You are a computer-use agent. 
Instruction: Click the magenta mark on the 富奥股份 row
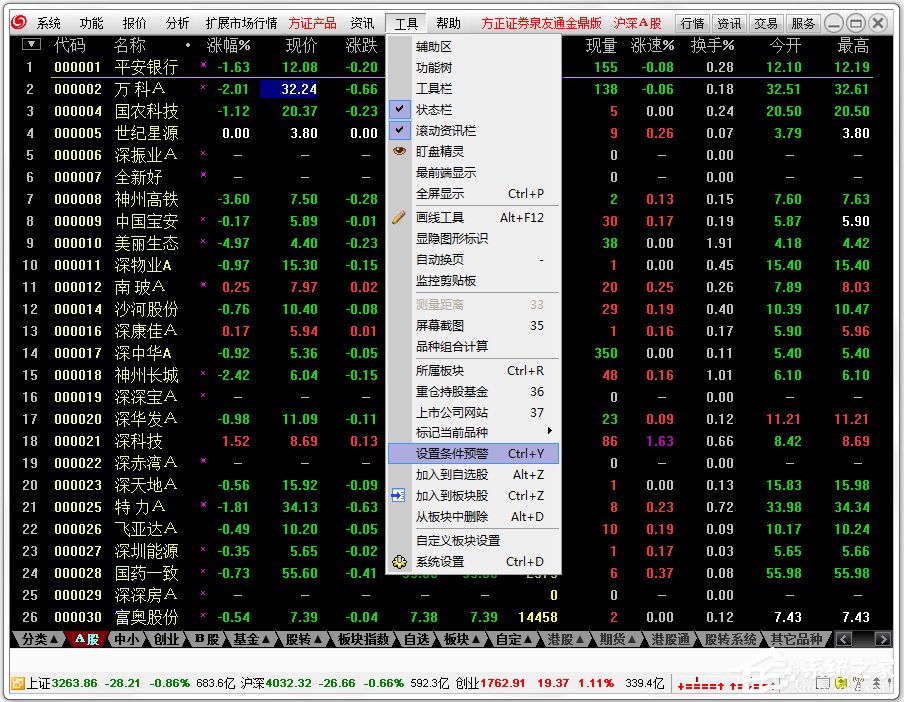[x=203, y=615]
